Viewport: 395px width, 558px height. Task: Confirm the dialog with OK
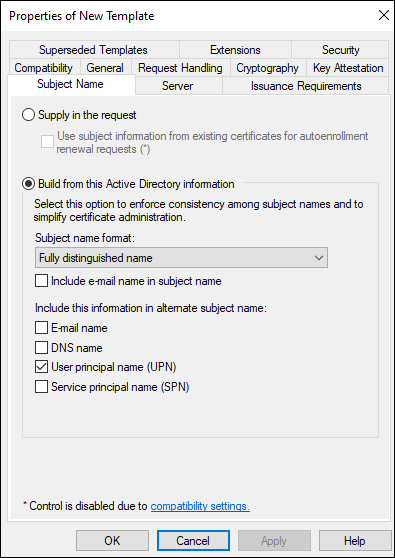(112, 541)
